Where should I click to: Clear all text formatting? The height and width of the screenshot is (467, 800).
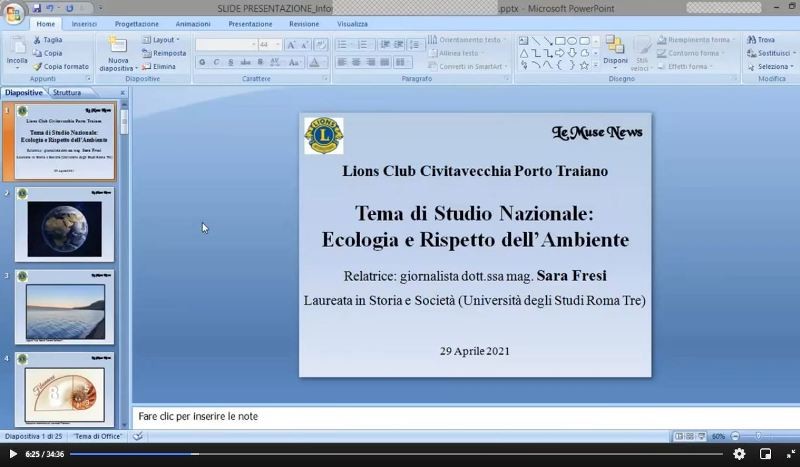(x=321, y=45)
